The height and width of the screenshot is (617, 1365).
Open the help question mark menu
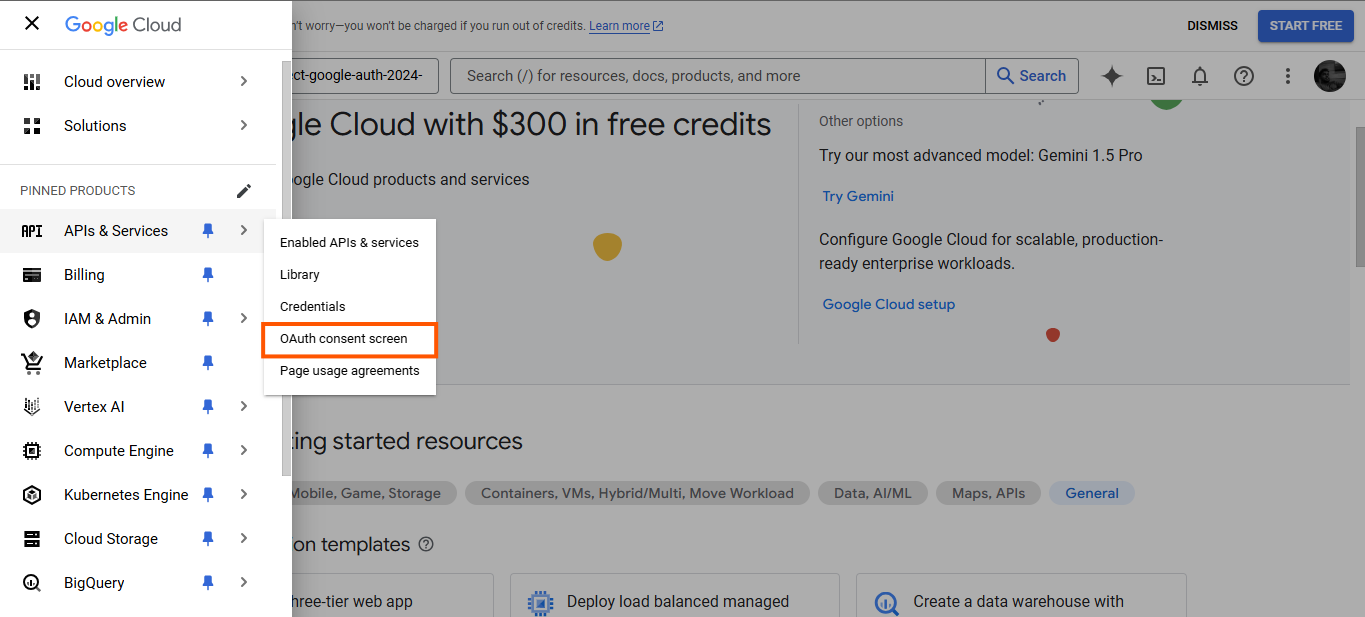pos(1243,75)
